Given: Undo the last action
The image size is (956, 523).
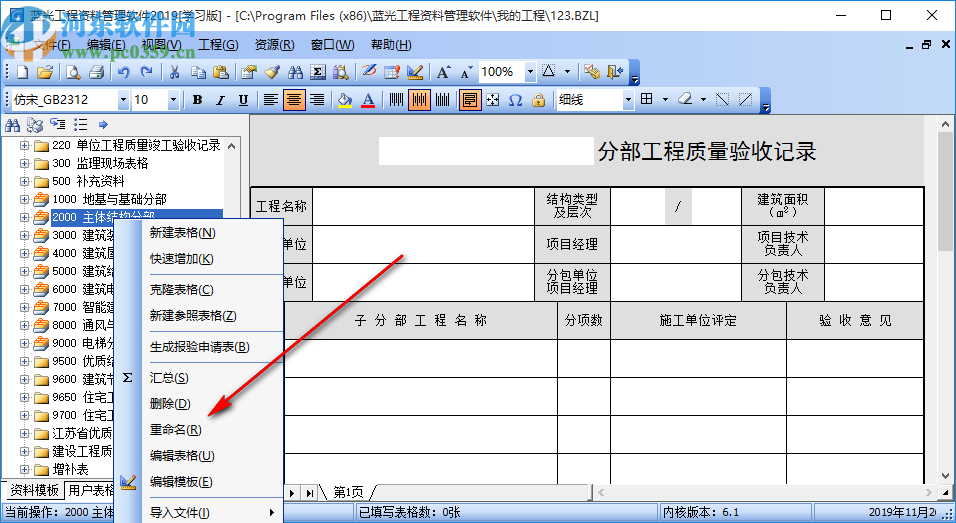Looking at the screenshot, I should pos(124,72).
